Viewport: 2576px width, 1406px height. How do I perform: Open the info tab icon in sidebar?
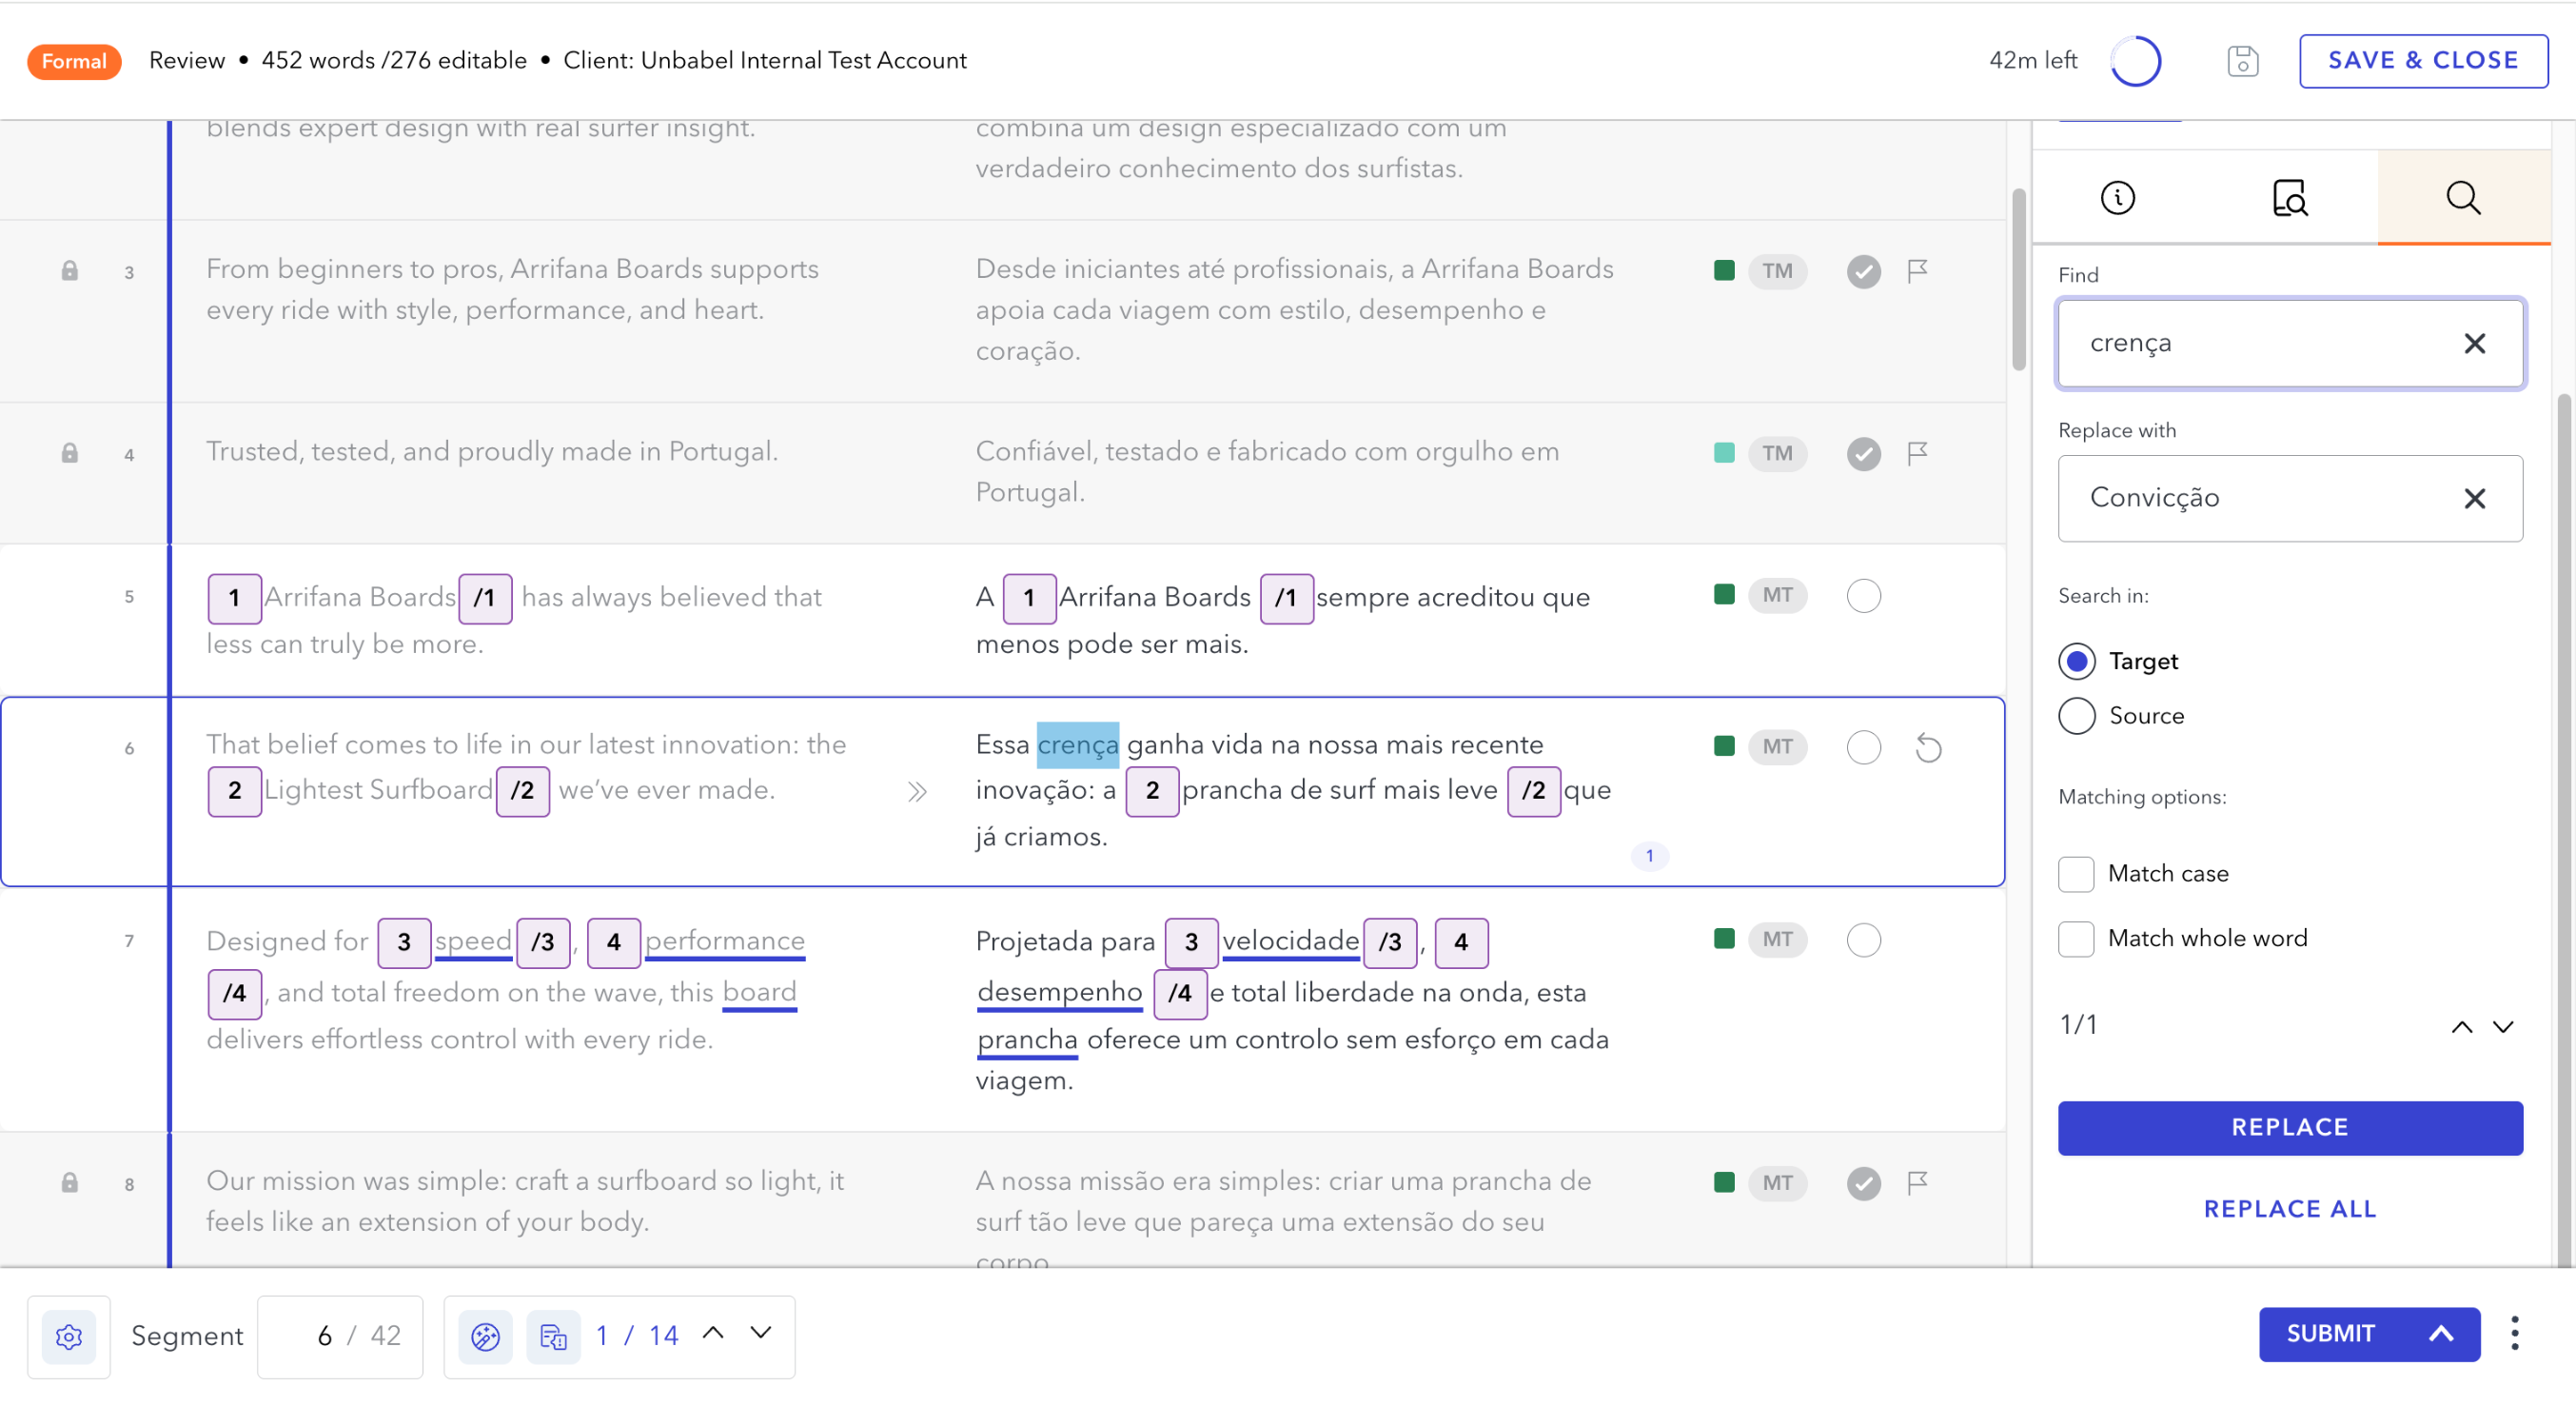point(2117,198)
